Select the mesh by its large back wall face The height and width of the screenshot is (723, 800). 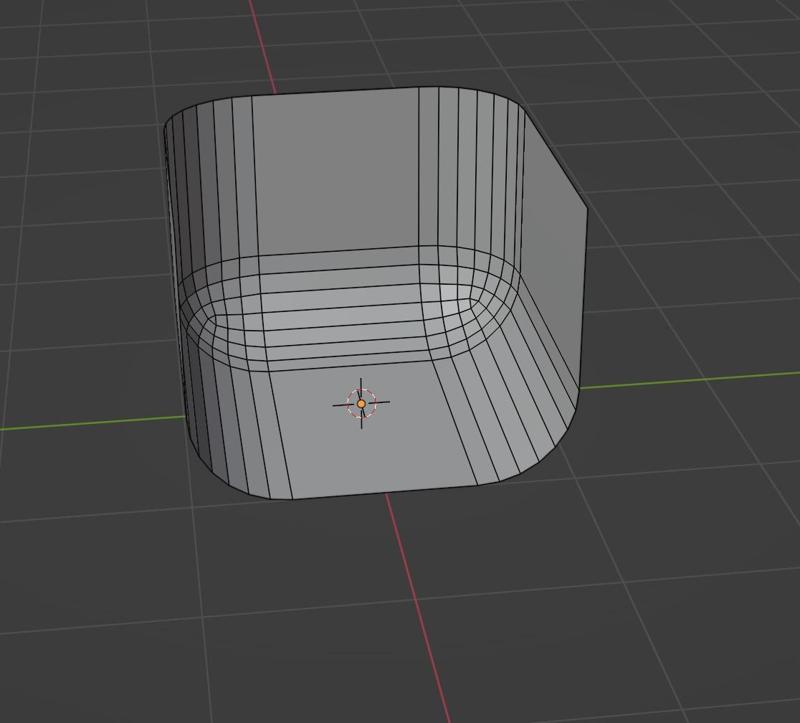coord(337,173)
